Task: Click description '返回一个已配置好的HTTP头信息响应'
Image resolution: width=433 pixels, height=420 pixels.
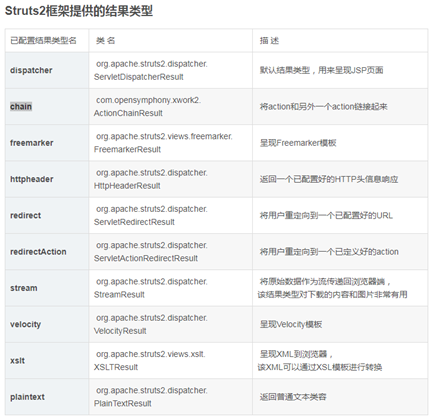Action: coord(329,179)
